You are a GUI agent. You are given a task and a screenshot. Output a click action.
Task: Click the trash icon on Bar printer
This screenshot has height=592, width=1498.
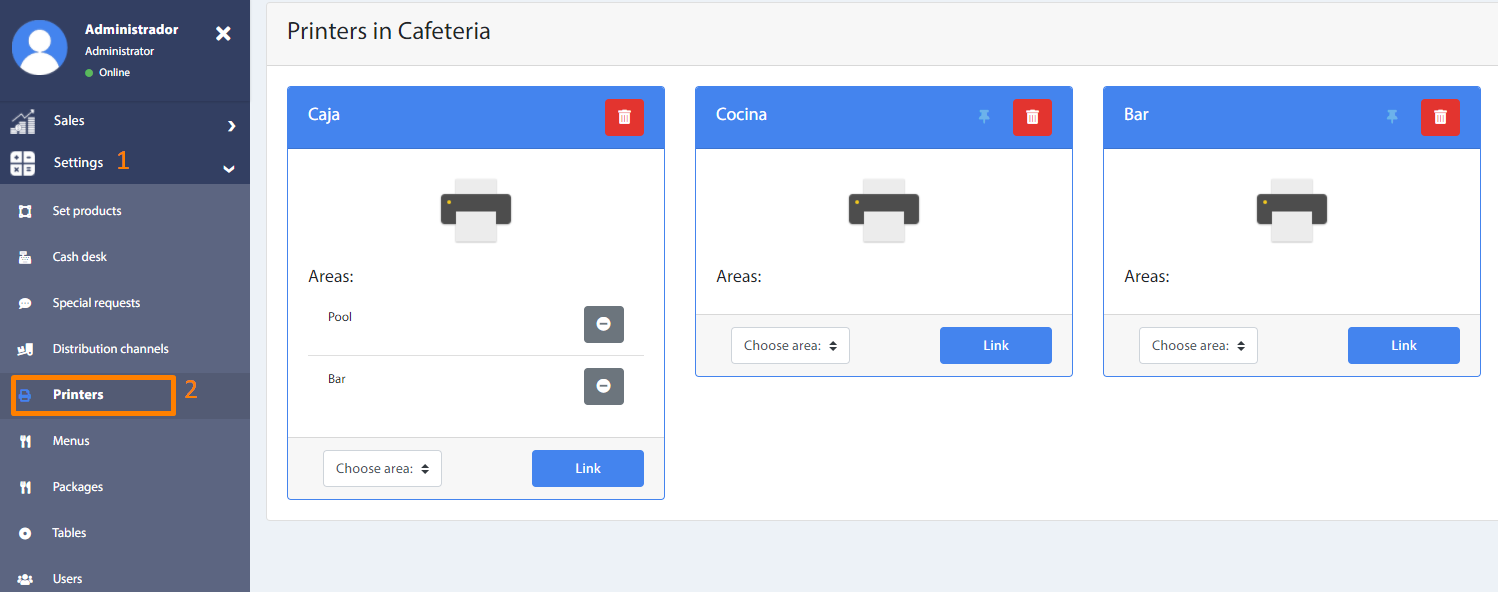click(1440, 117)
